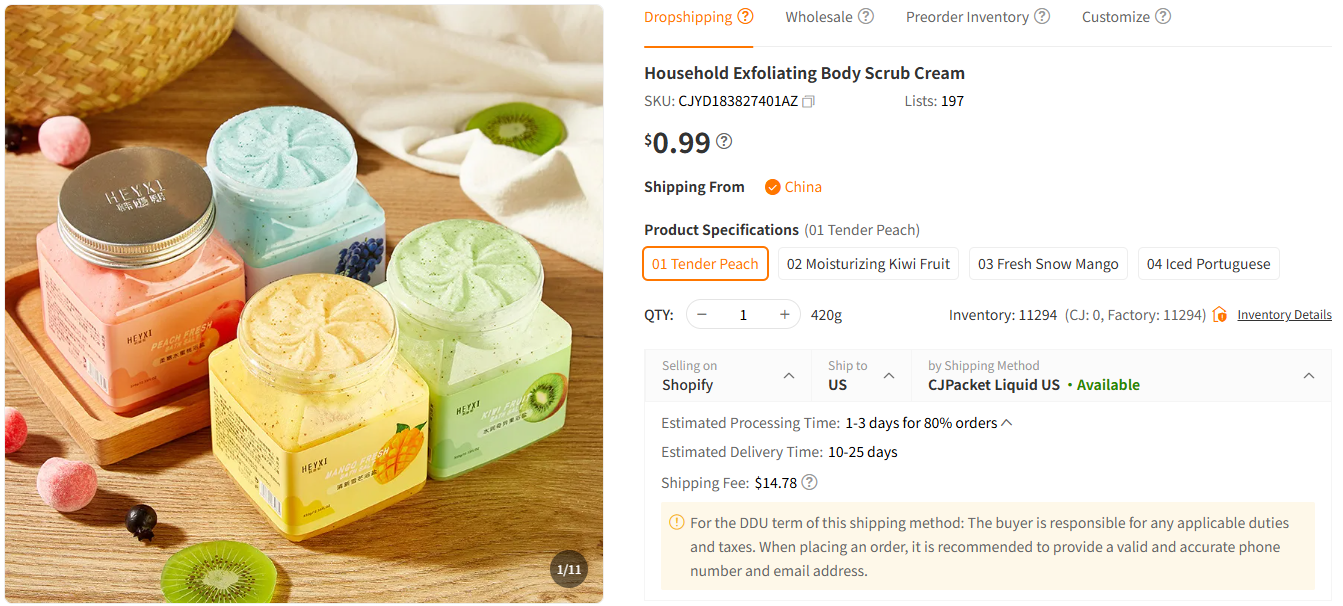
Task: Click the Wholesale question mark icon
Action: (866, 15)
